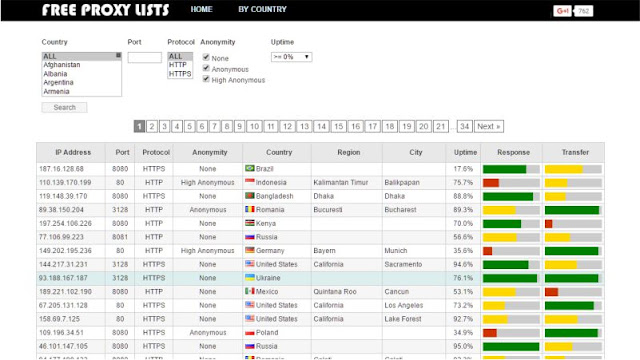
Task: Open the BY COUNTRY menu item
Action: [262, 9]
